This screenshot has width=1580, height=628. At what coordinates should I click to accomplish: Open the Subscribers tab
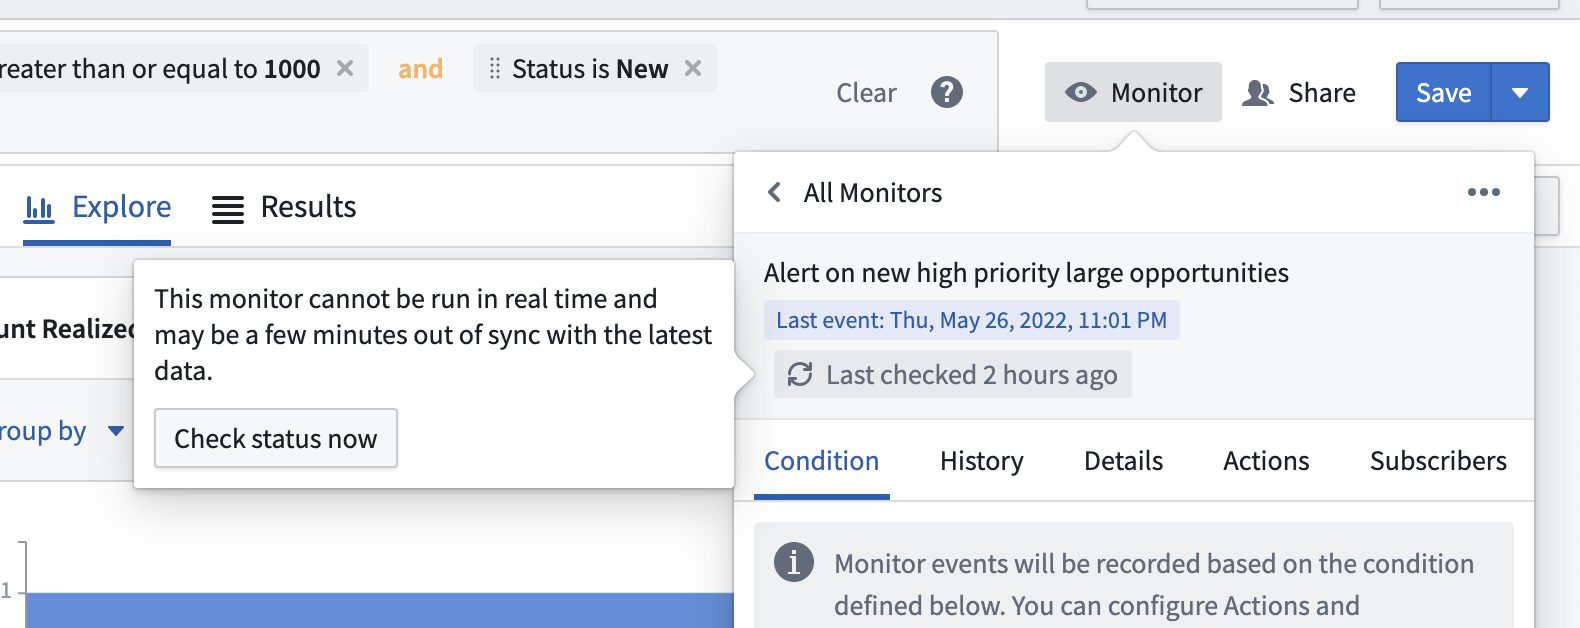1438,461
